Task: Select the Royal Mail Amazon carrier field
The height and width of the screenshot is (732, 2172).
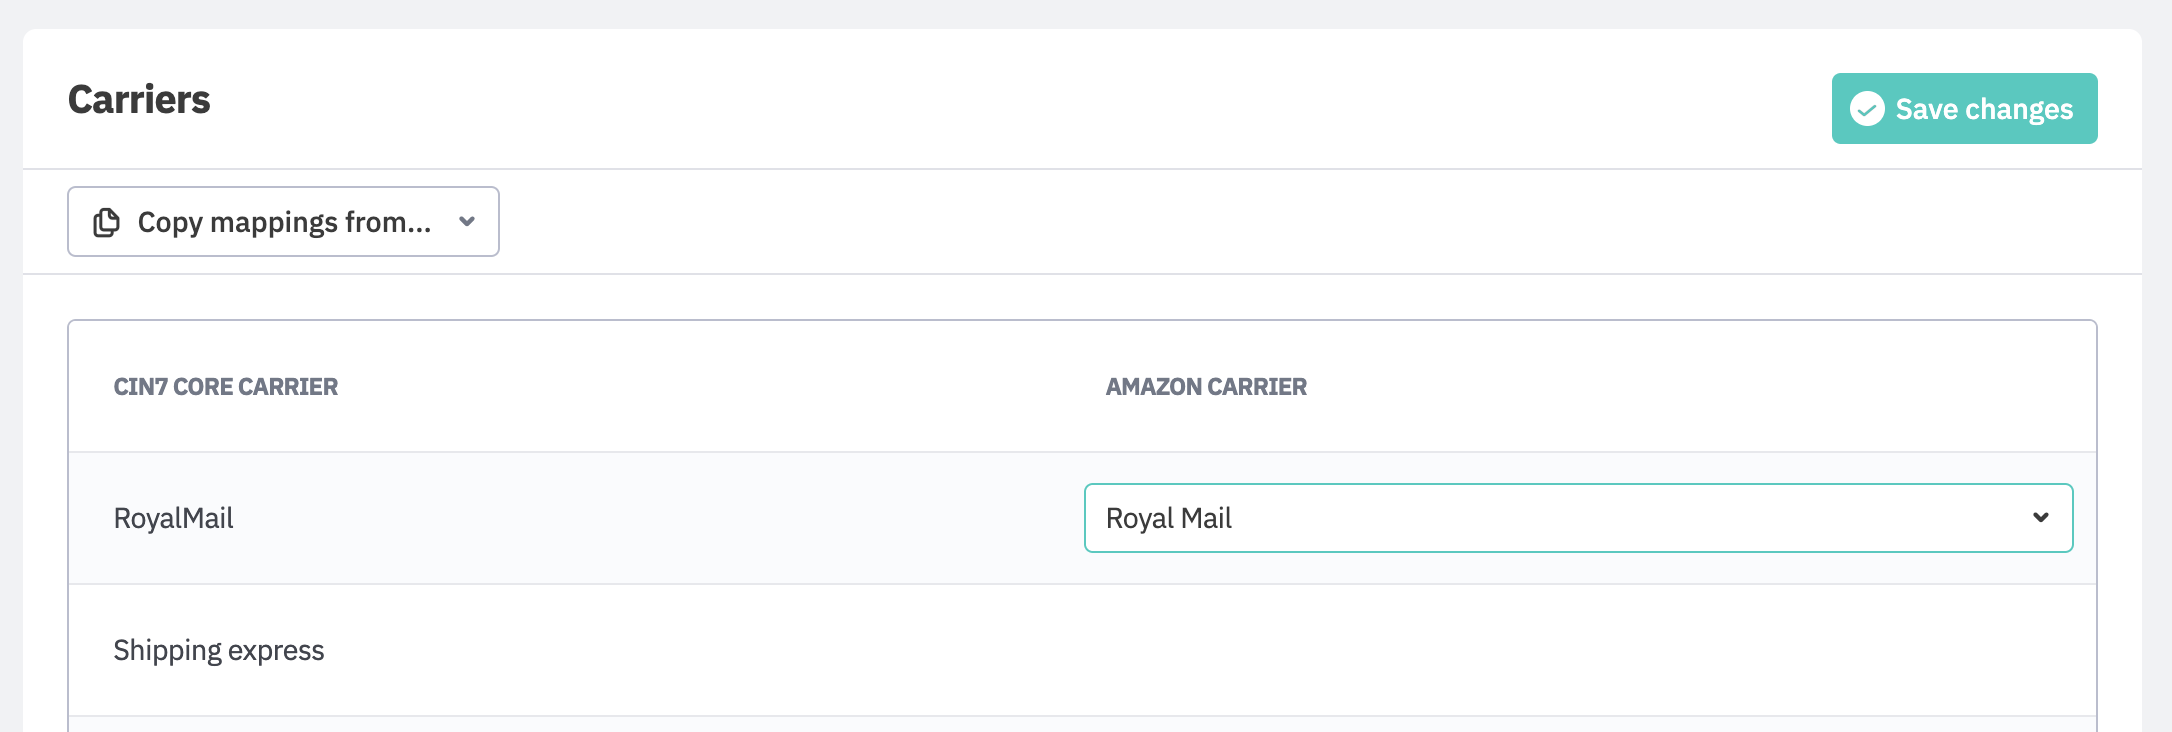Action: tap(1578, 518)
